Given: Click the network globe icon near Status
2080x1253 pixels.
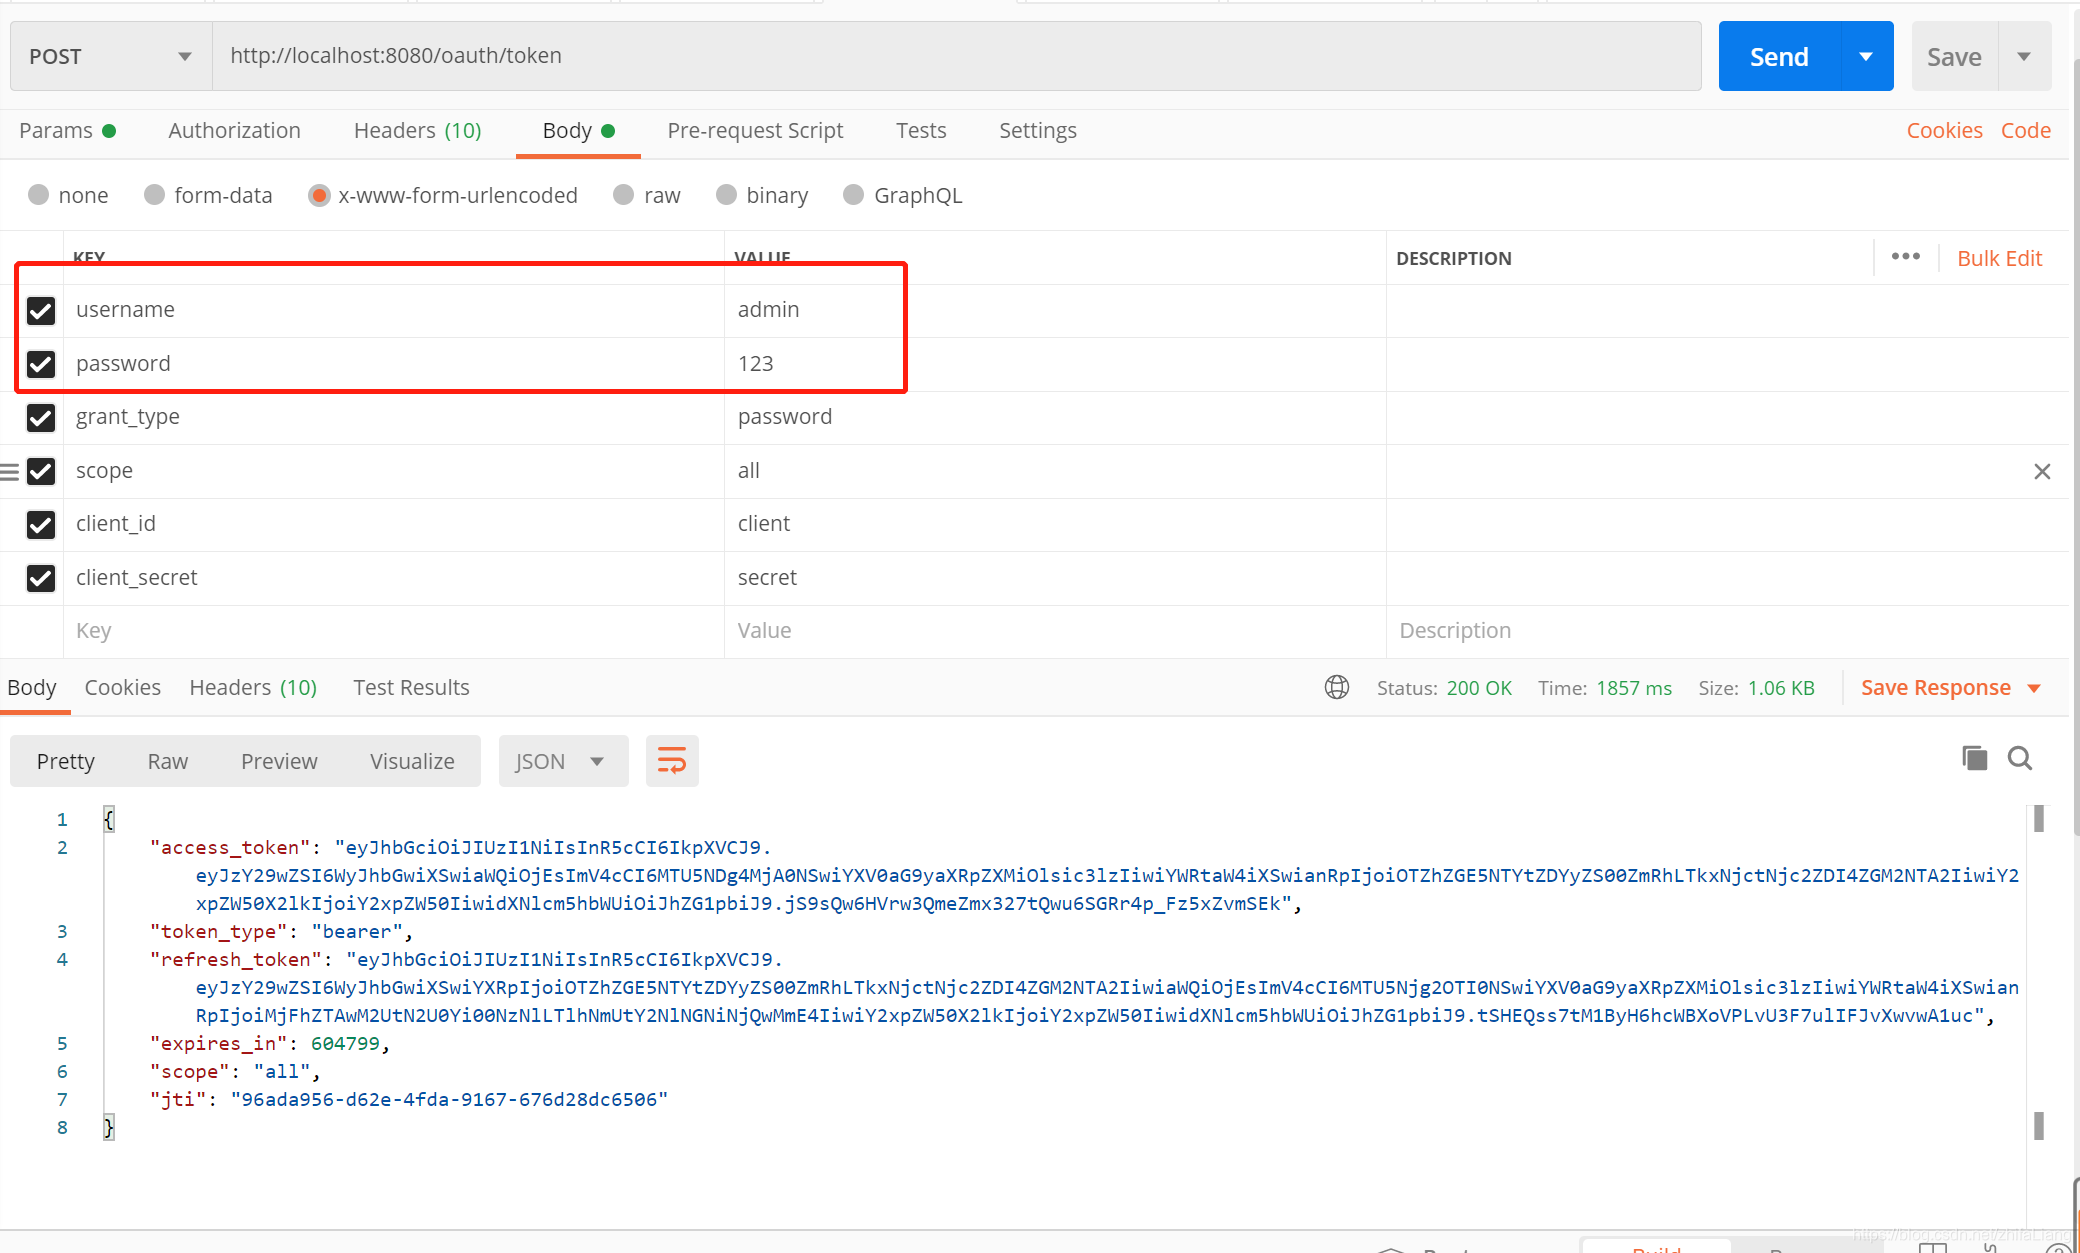Looking at the screenshot, I should pos(1337,687).
